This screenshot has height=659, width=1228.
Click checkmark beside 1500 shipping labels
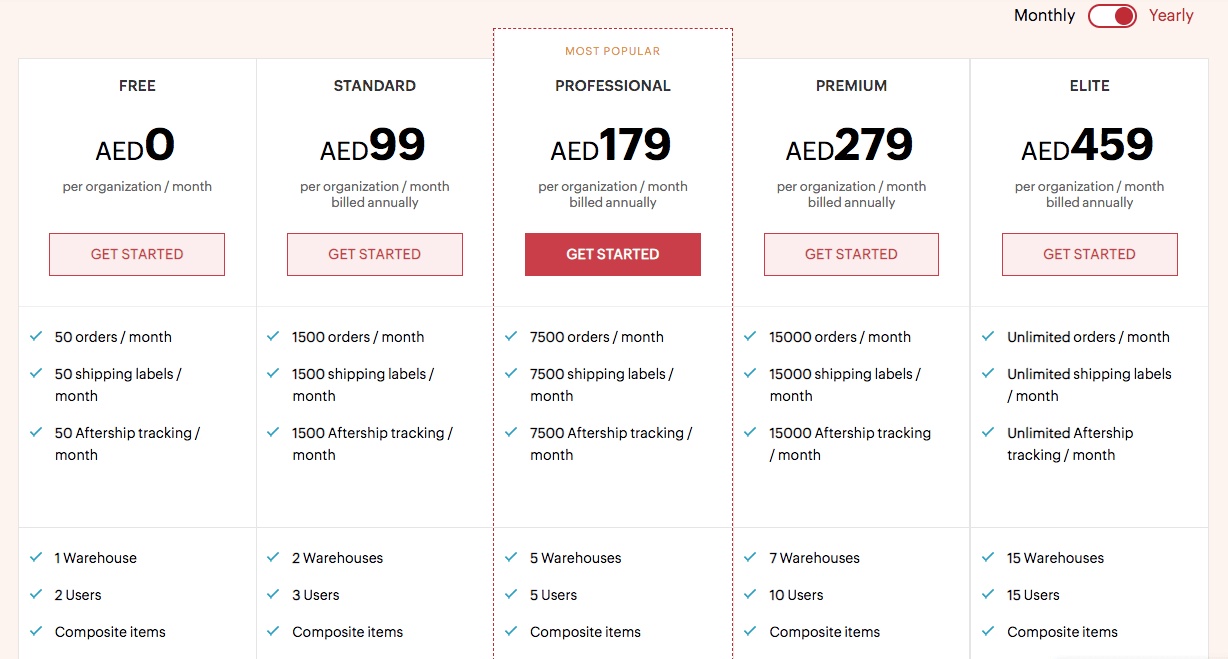coord(273,374)
